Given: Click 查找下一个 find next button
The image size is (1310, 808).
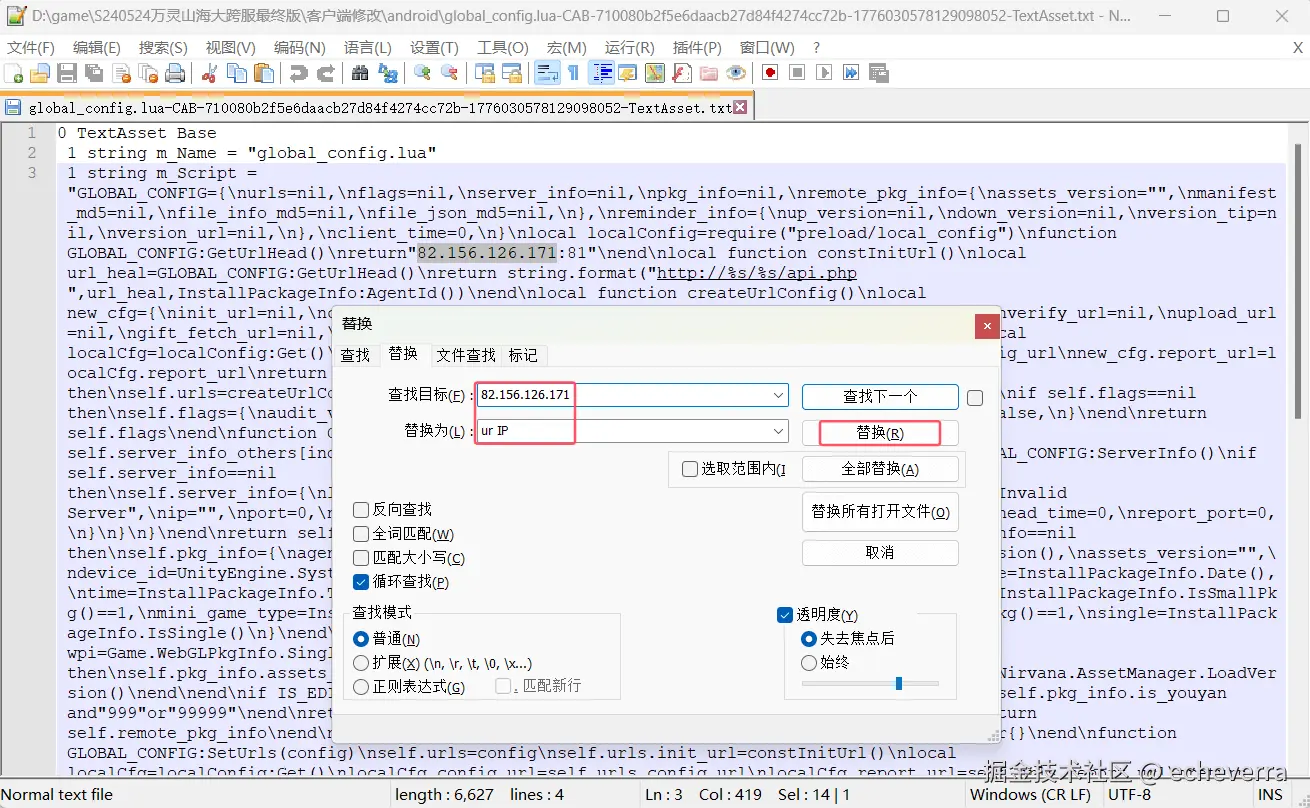Looking at the screenshot, I should pyautogui.click(x=880, y=397).
